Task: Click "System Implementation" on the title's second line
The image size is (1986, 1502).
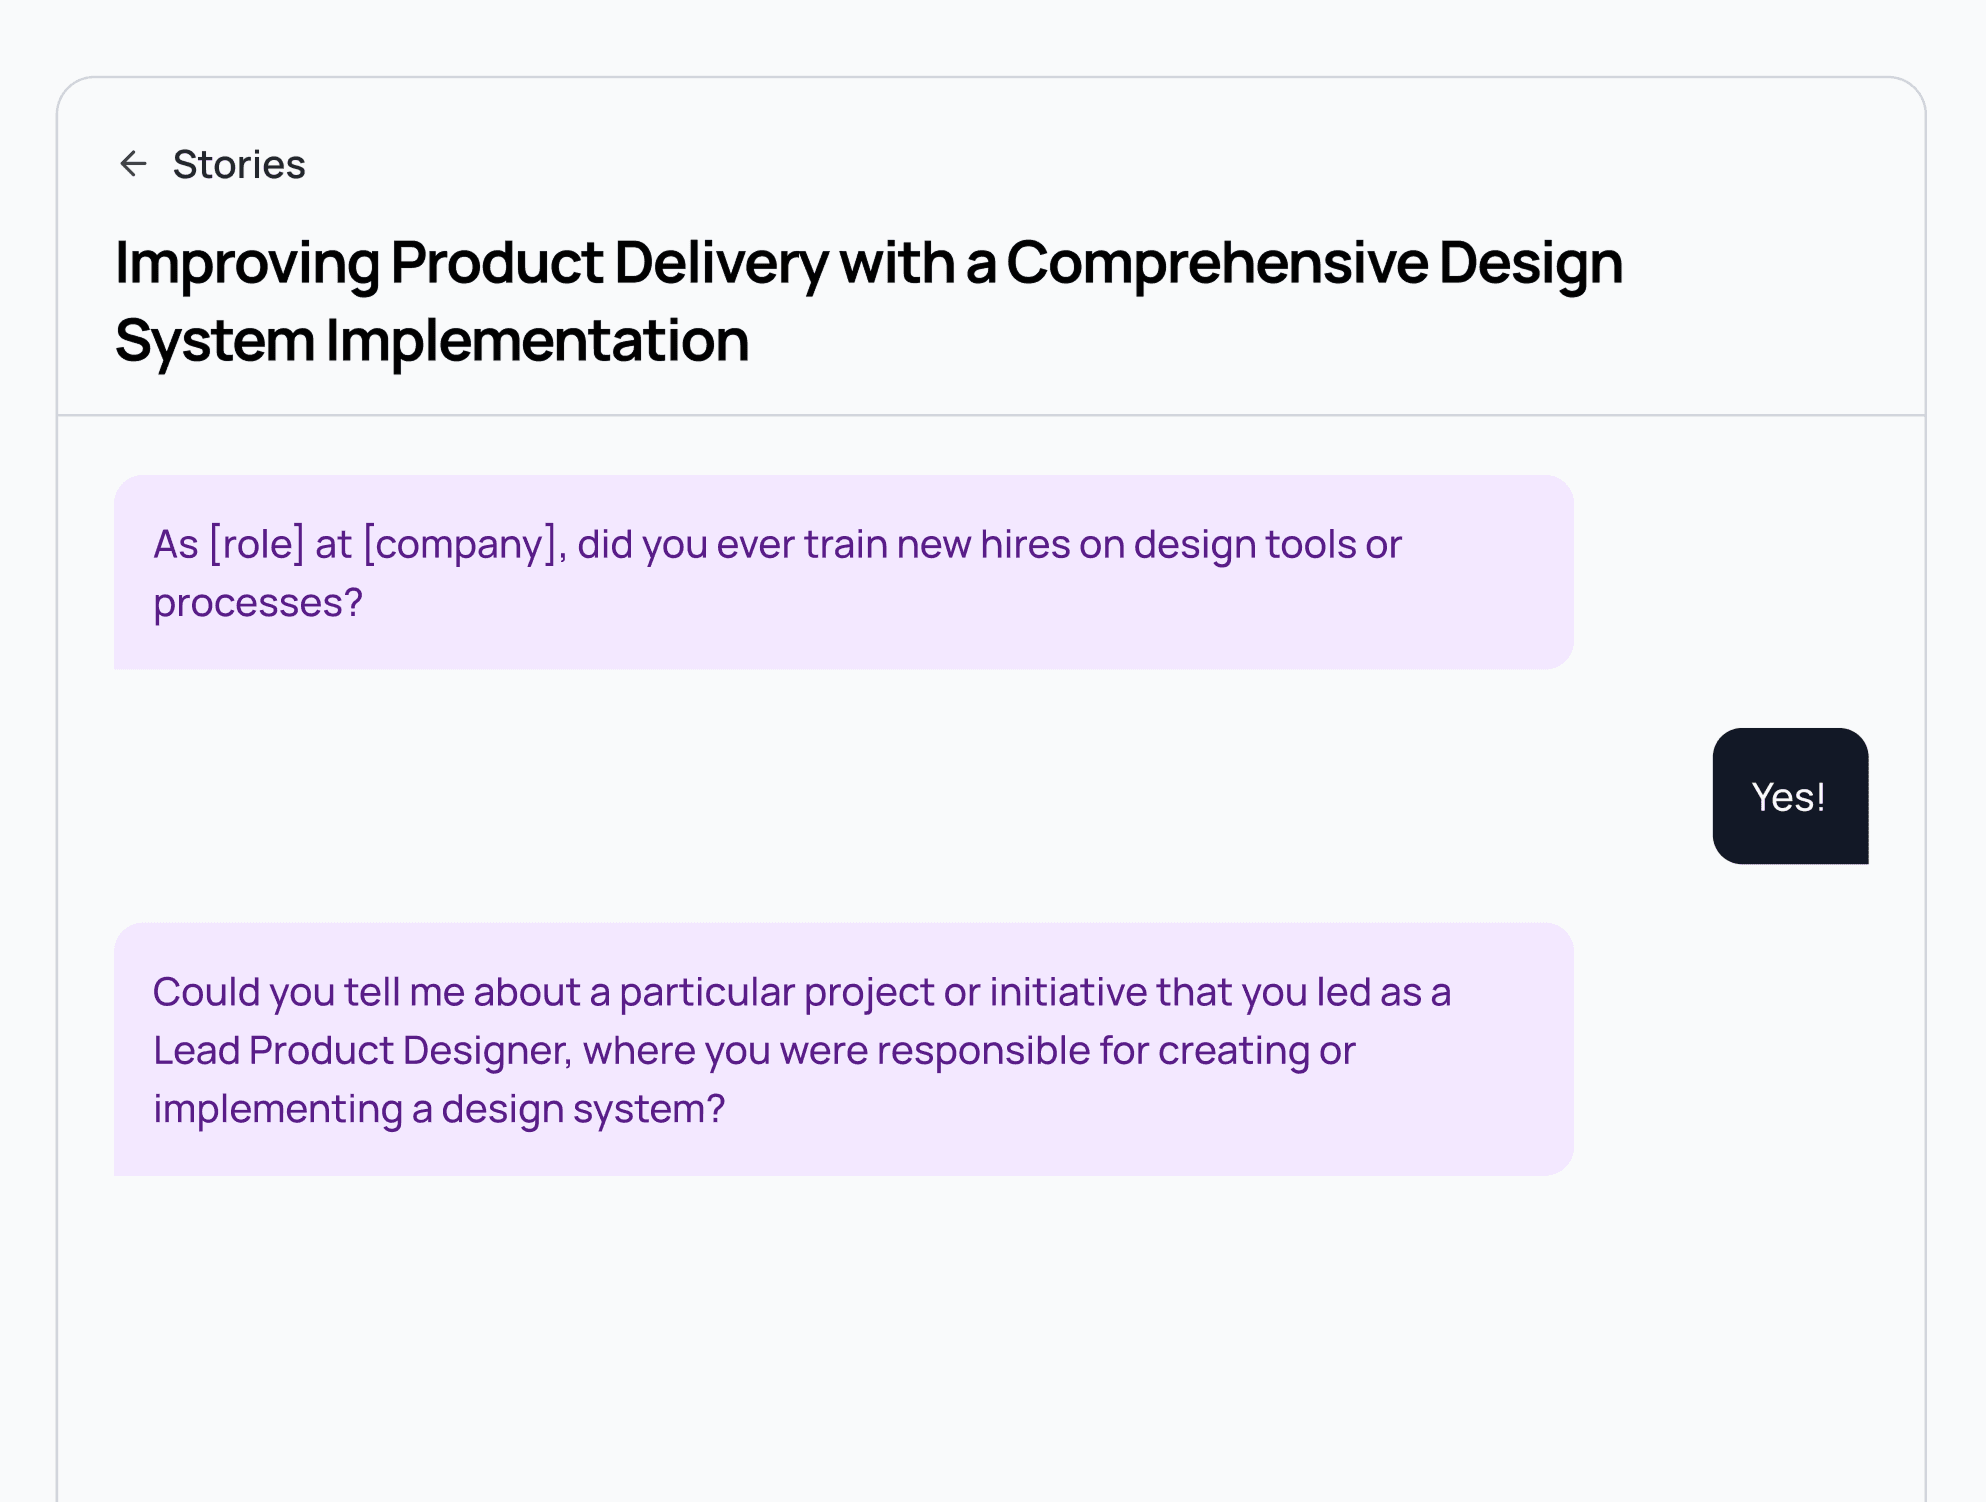Action: point(431,340)
